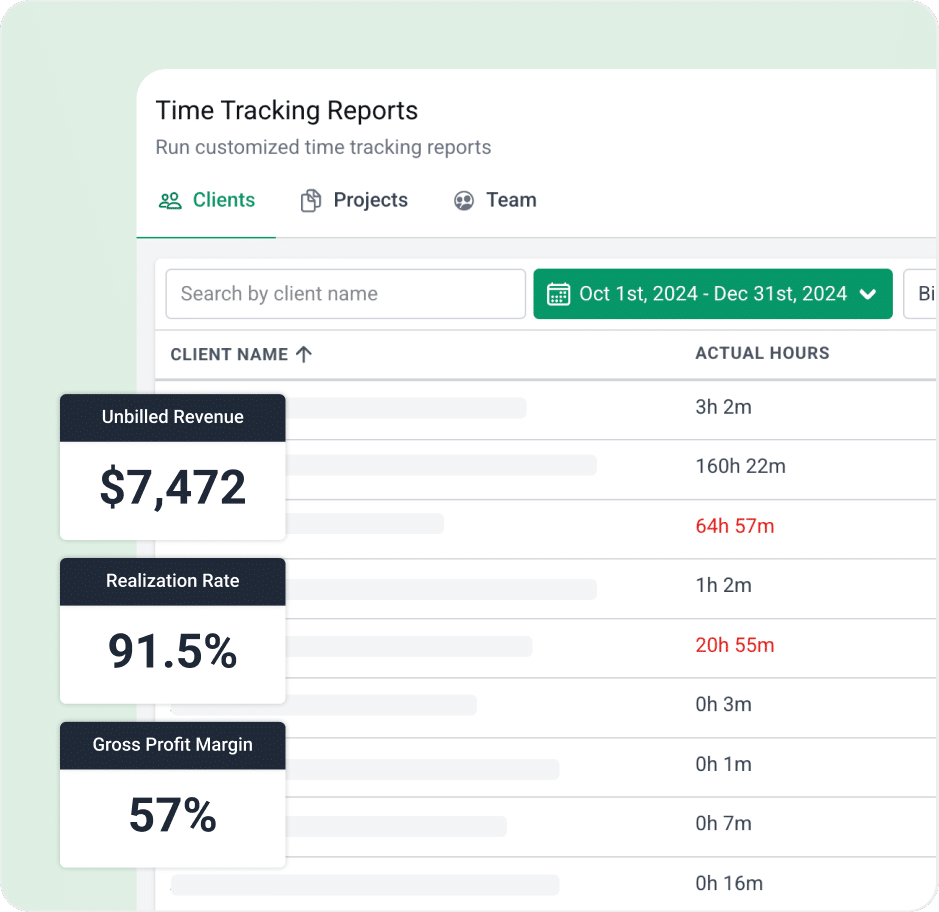Switch to the Team tab
This screenshot has height=912, width=939.
tap(495, 200)
